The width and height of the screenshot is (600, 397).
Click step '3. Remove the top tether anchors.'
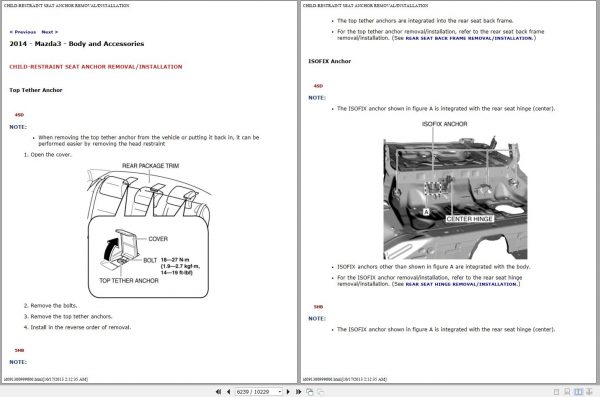(x=68, y=317)
